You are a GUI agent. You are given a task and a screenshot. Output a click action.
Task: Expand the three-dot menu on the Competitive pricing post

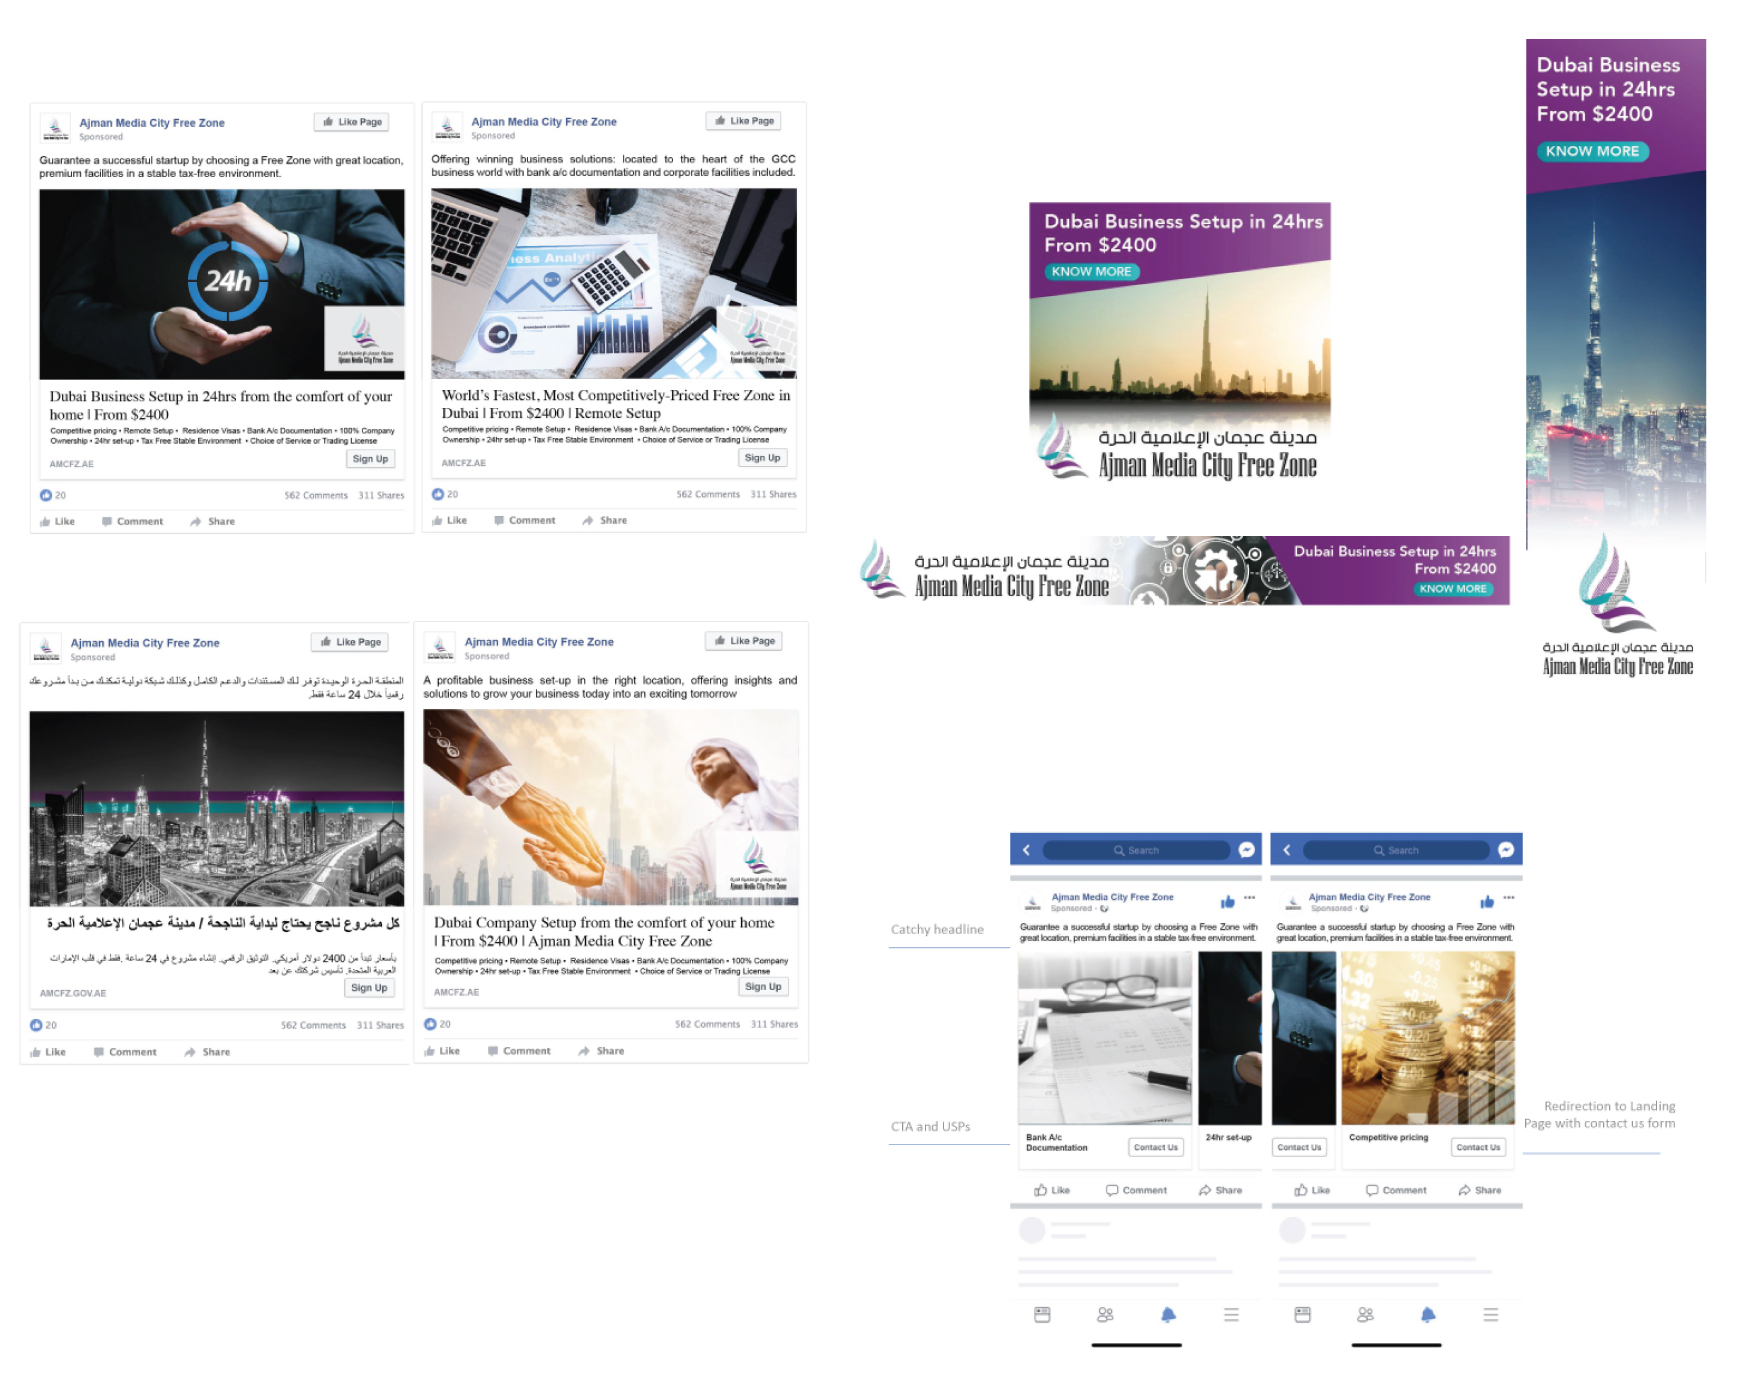pos(1508,898)
